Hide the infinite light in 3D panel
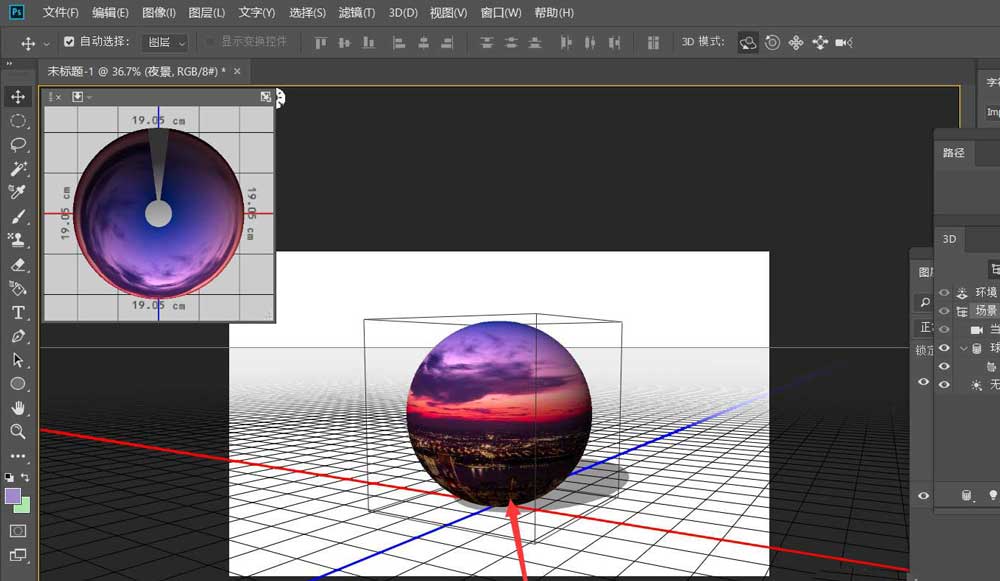The width and height of the screenshot is (1000, 581). tap(945, 385)
